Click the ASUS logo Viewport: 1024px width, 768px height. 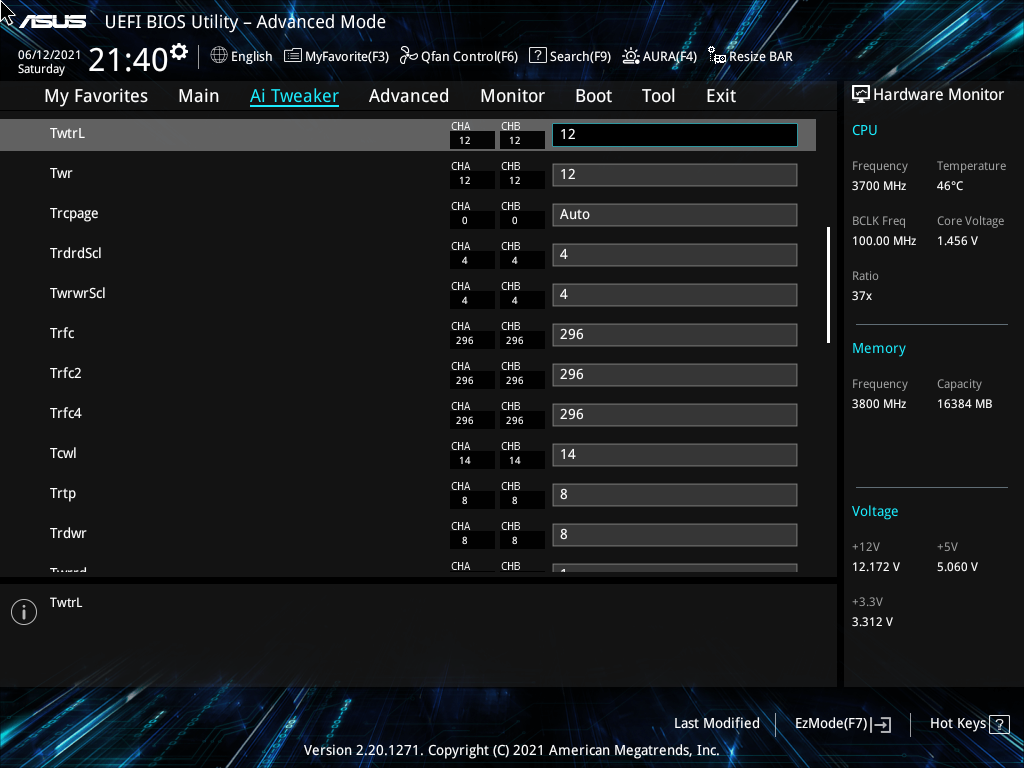pyautogui.click(x=52, y=22)
